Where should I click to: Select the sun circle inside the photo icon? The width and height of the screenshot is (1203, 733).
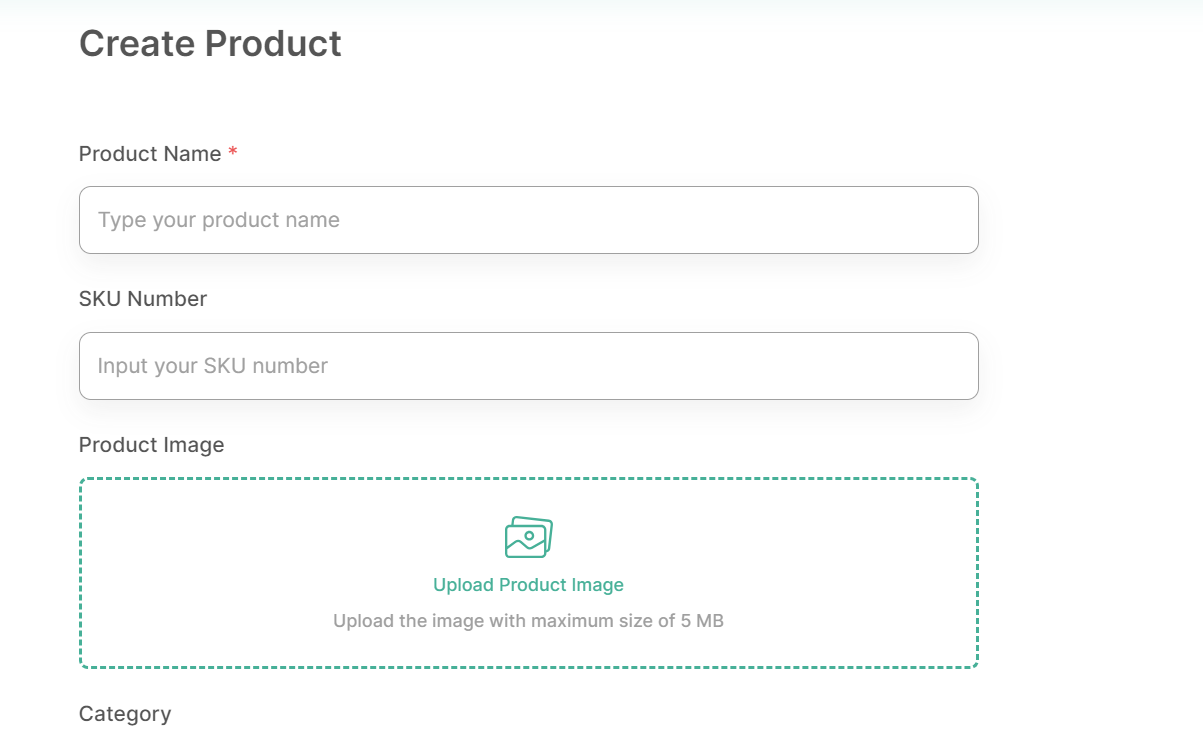(529, 536)
